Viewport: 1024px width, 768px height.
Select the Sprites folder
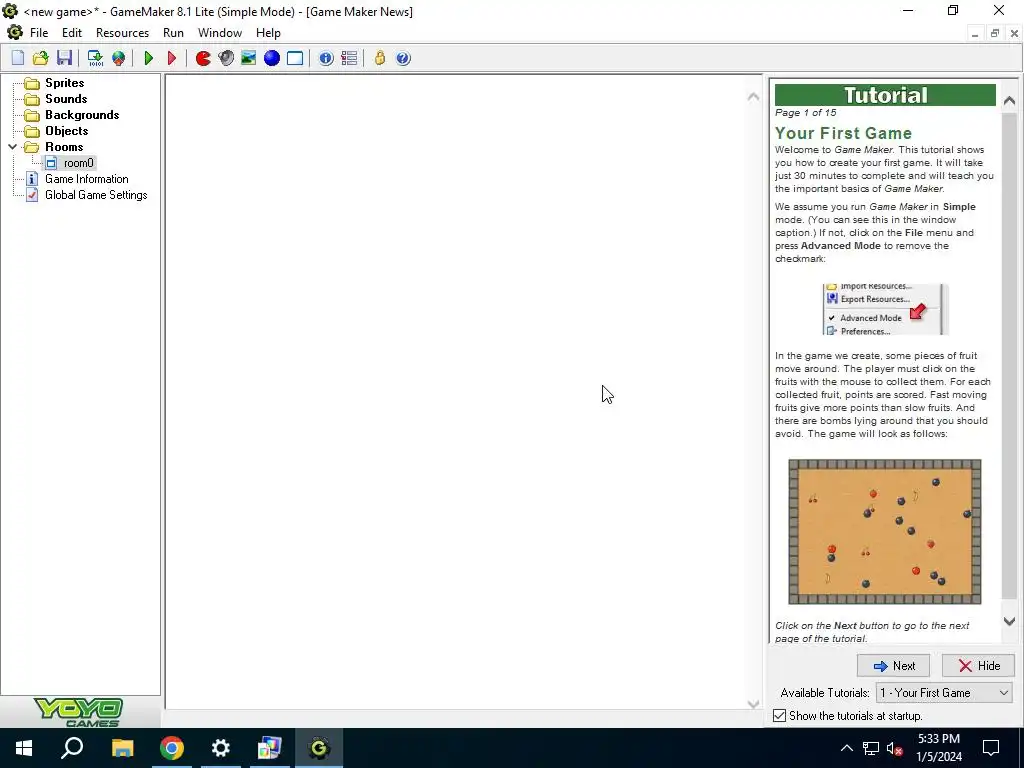coord(64,83)
